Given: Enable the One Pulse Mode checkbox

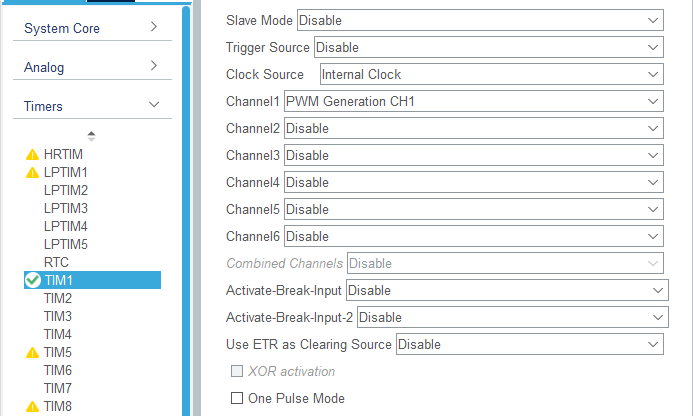Looking at the screenshot, I should point(237,398).
